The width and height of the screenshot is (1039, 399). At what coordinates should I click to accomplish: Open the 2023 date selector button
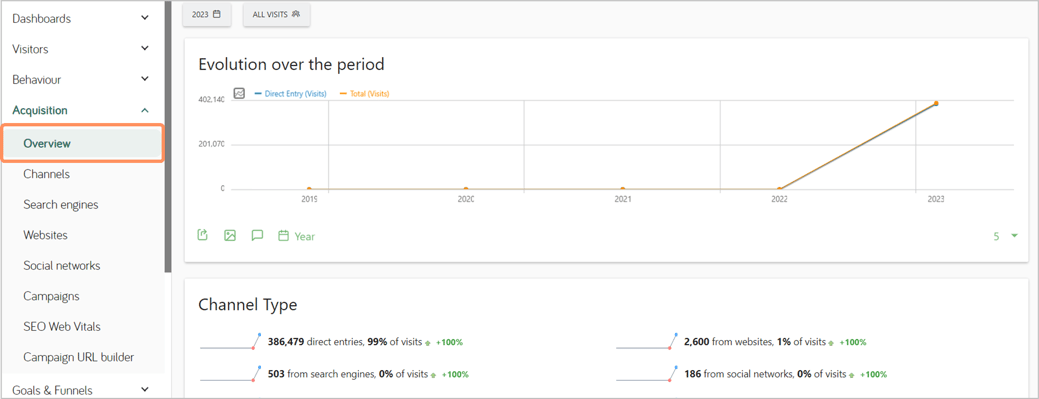207,14
